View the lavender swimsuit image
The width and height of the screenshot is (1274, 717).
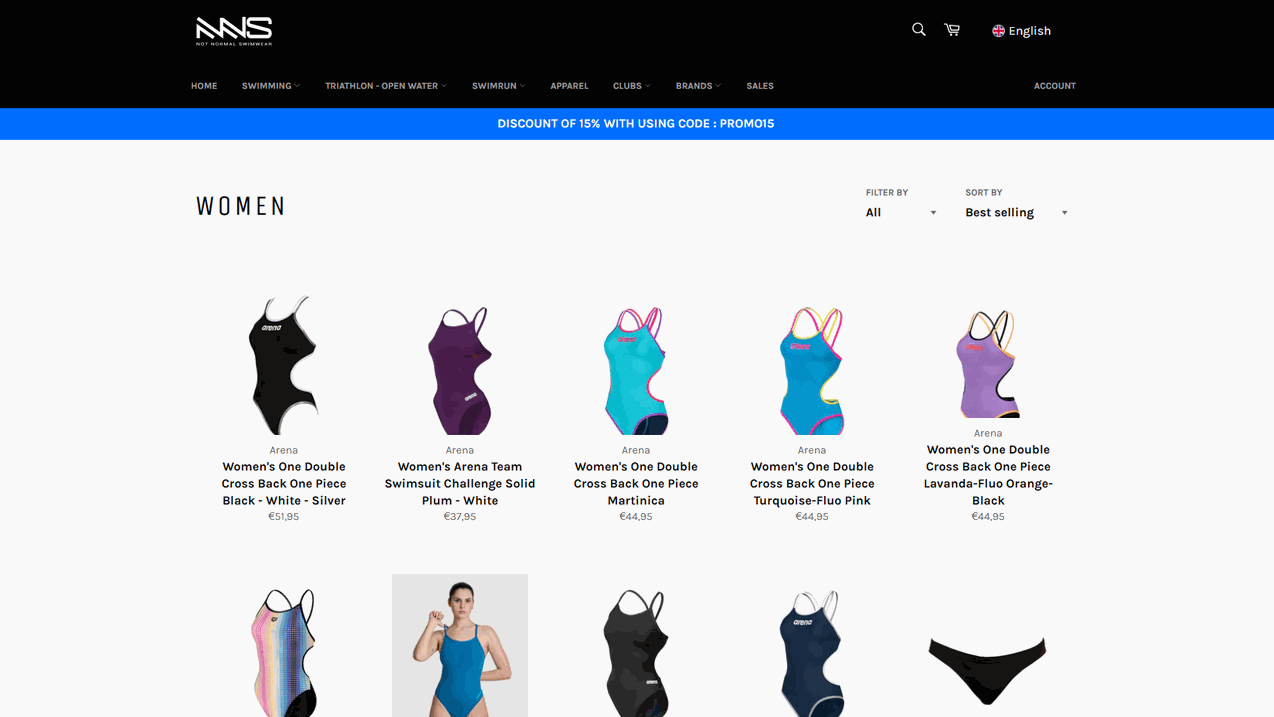tap(988, 363)
